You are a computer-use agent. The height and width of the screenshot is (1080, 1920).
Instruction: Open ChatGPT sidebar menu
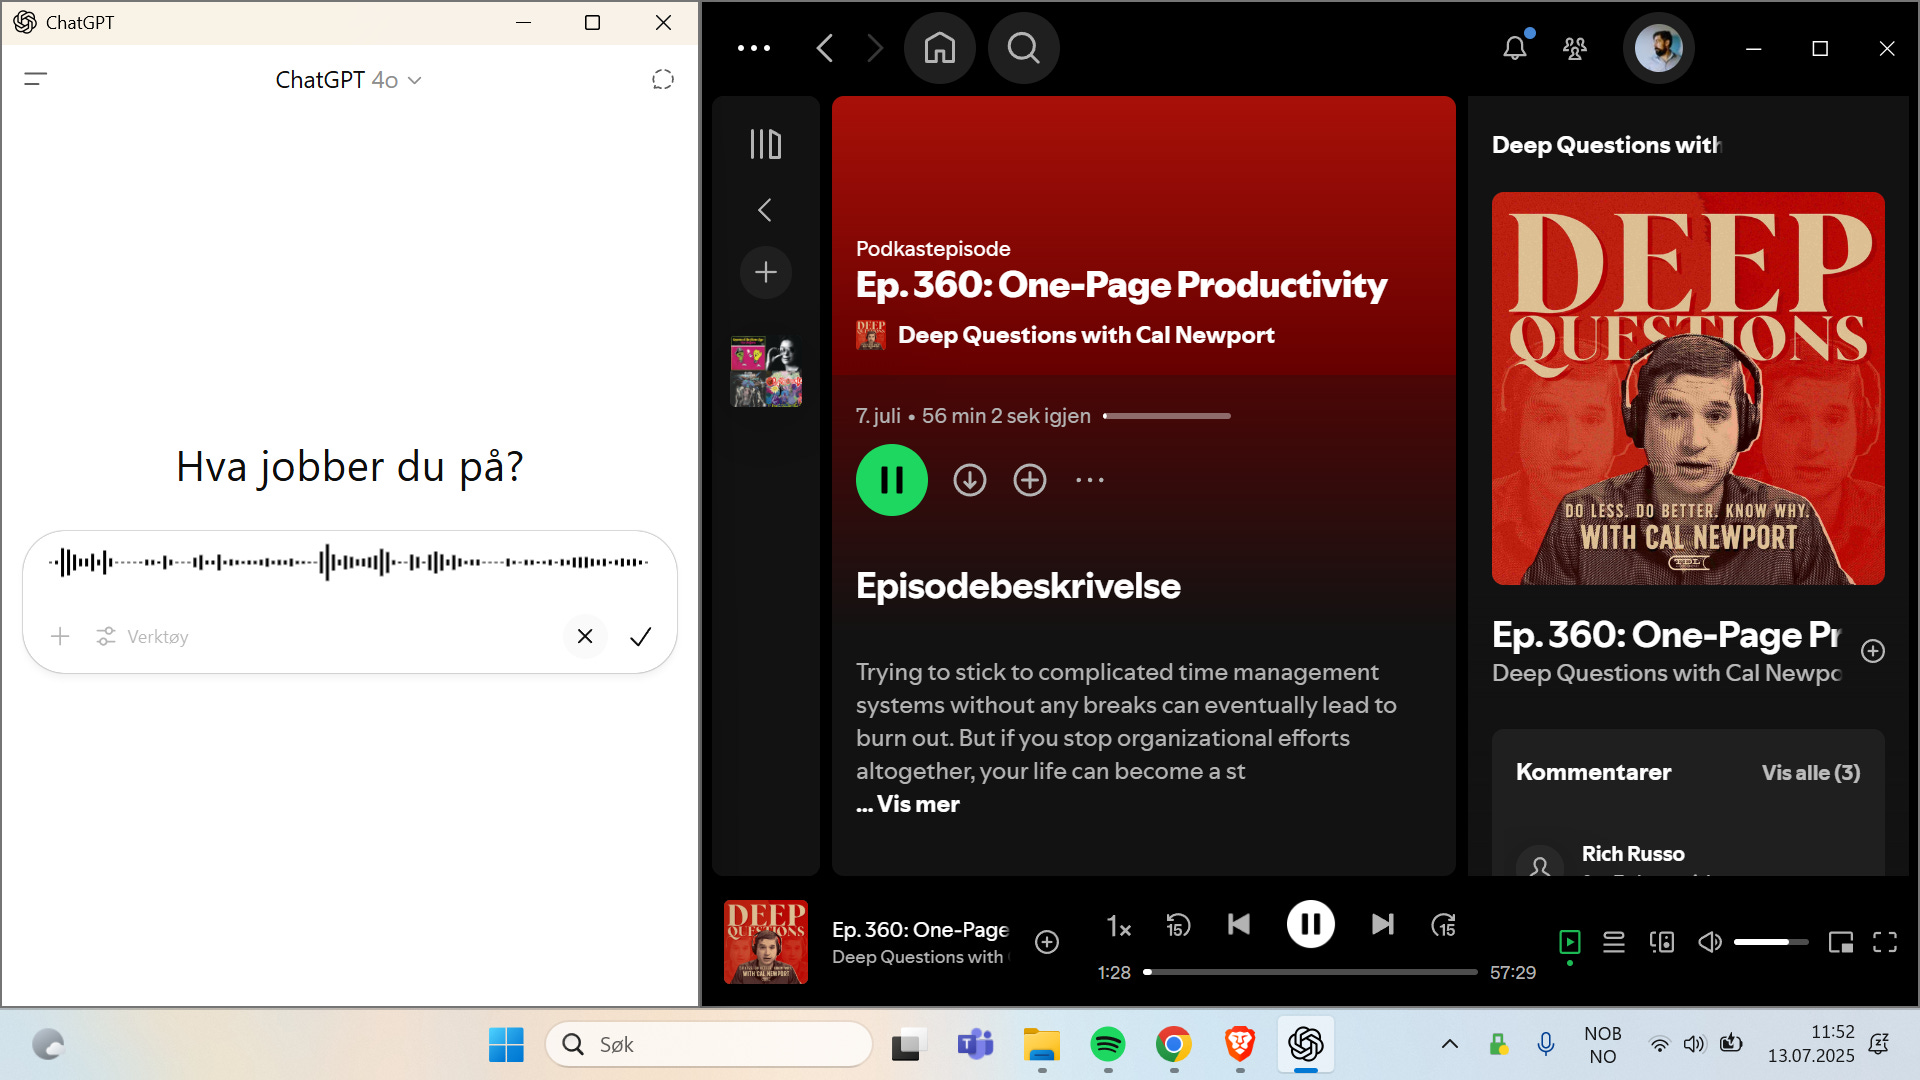pyautogui.click(x=36, y=79)
